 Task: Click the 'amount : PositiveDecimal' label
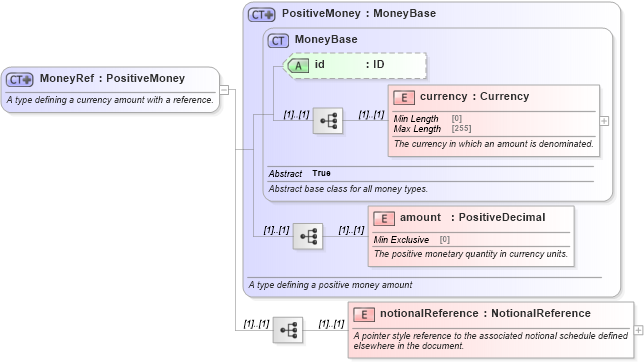tap(473, 217)
